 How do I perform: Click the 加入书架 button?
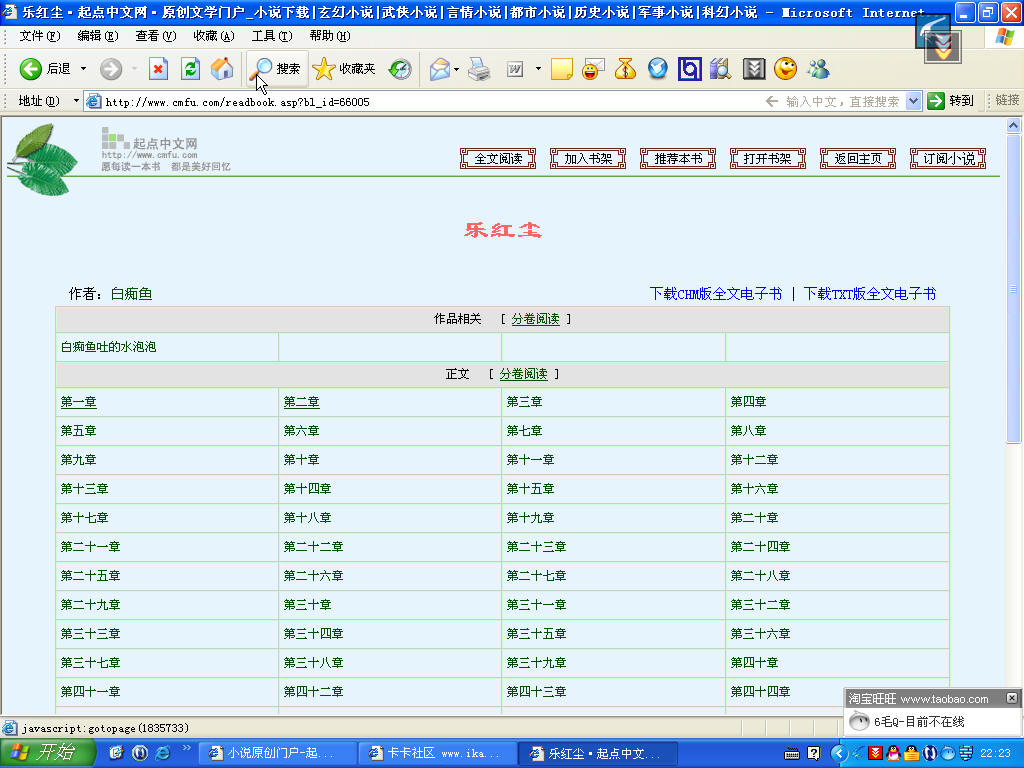tap(588, 159)
